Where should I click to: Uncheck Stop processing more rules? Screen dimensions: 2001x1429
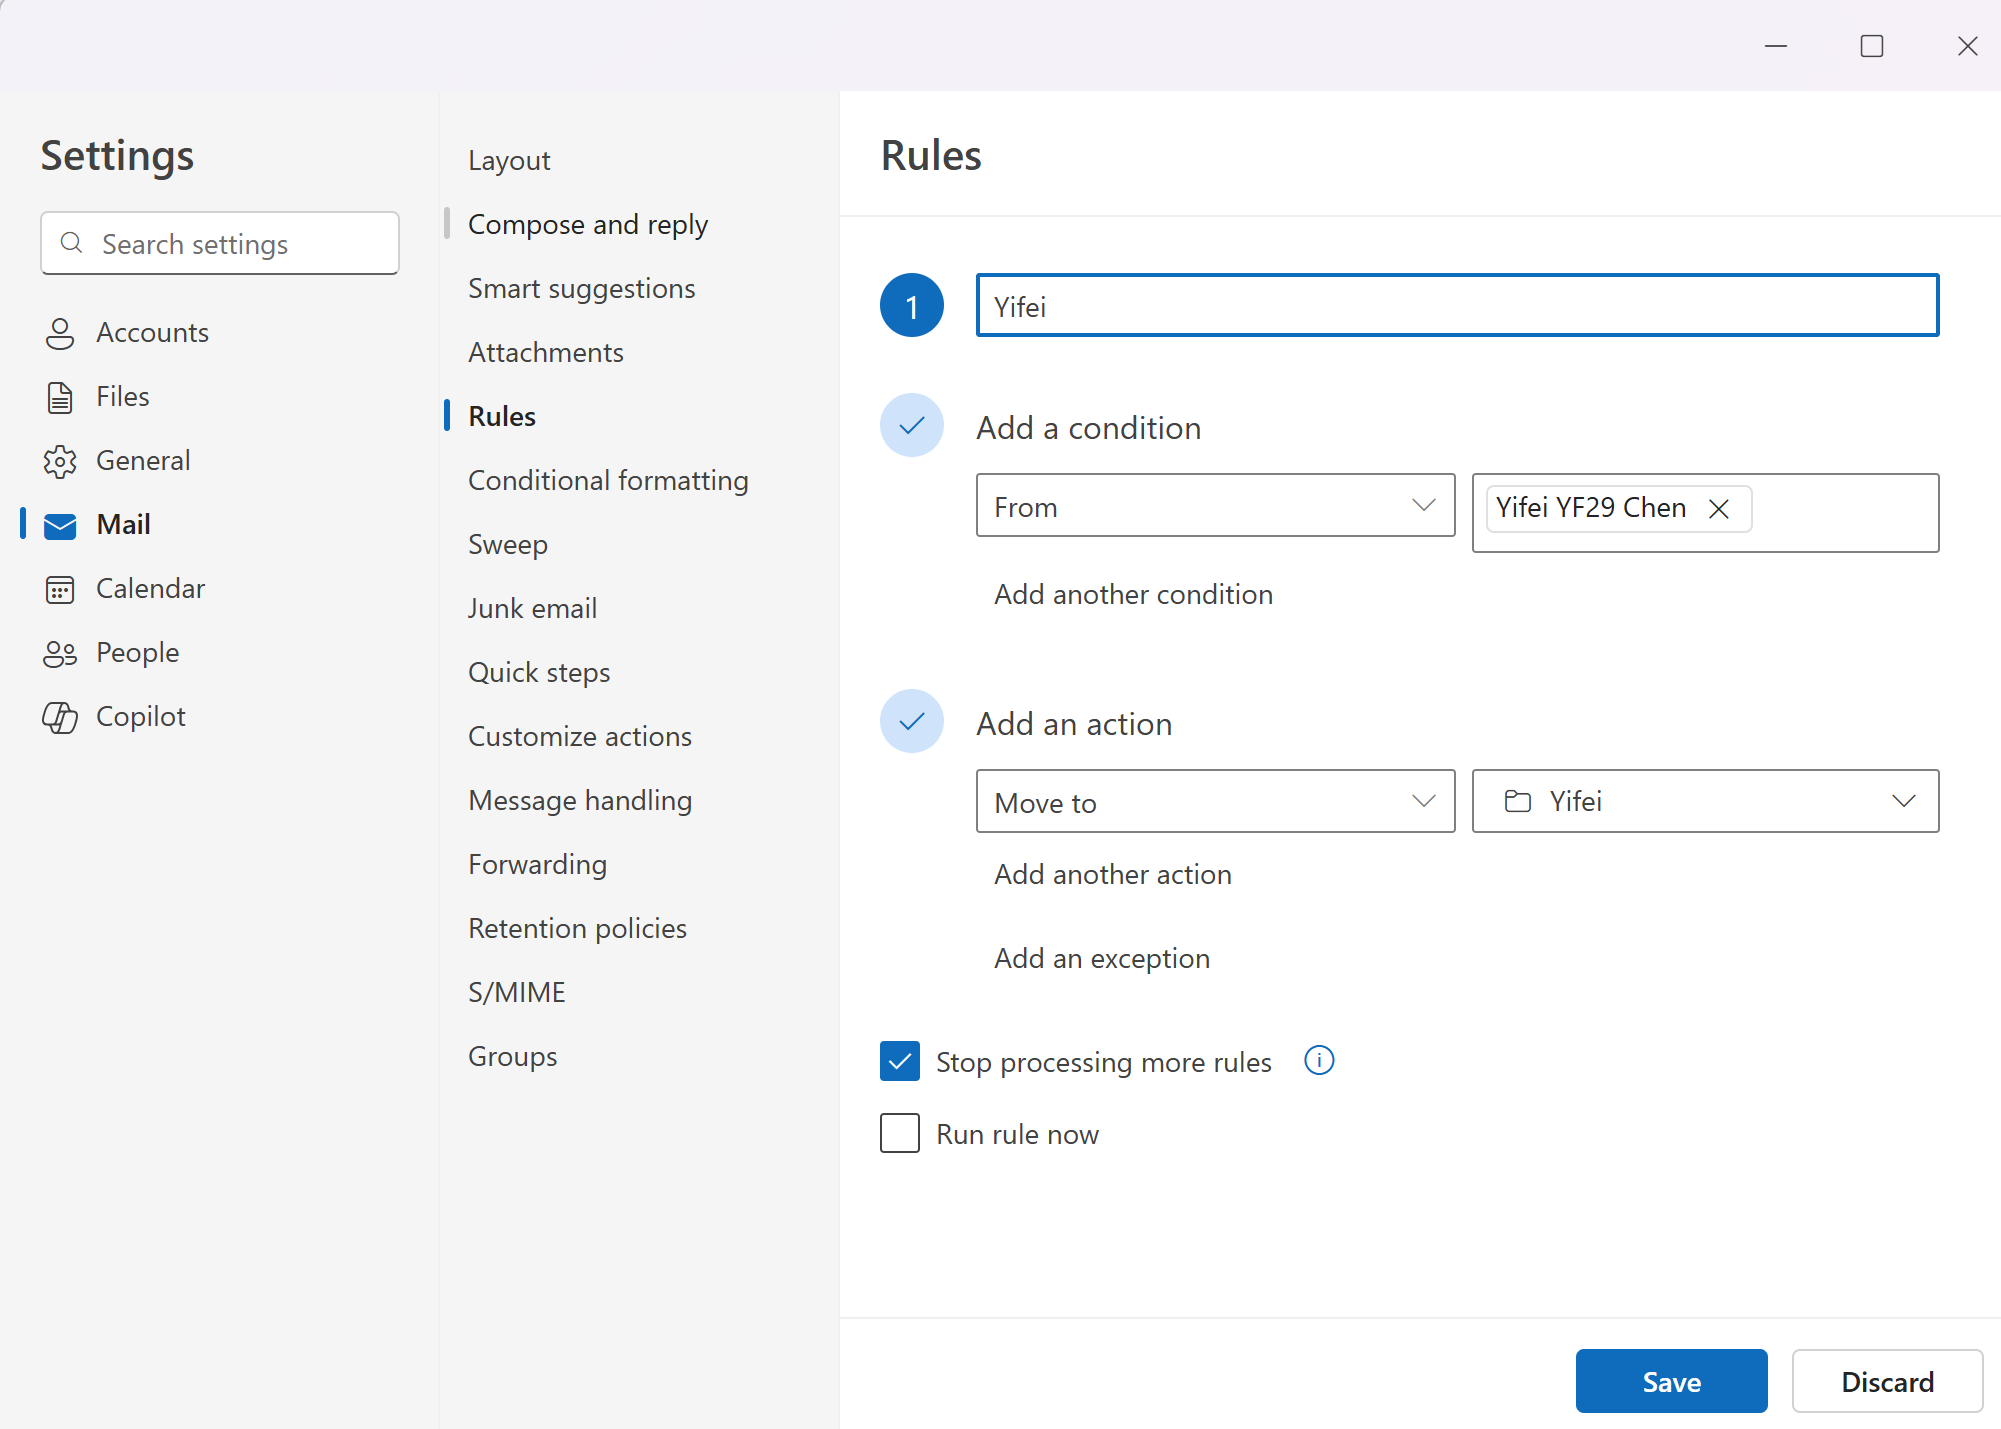click(899, 1061)
